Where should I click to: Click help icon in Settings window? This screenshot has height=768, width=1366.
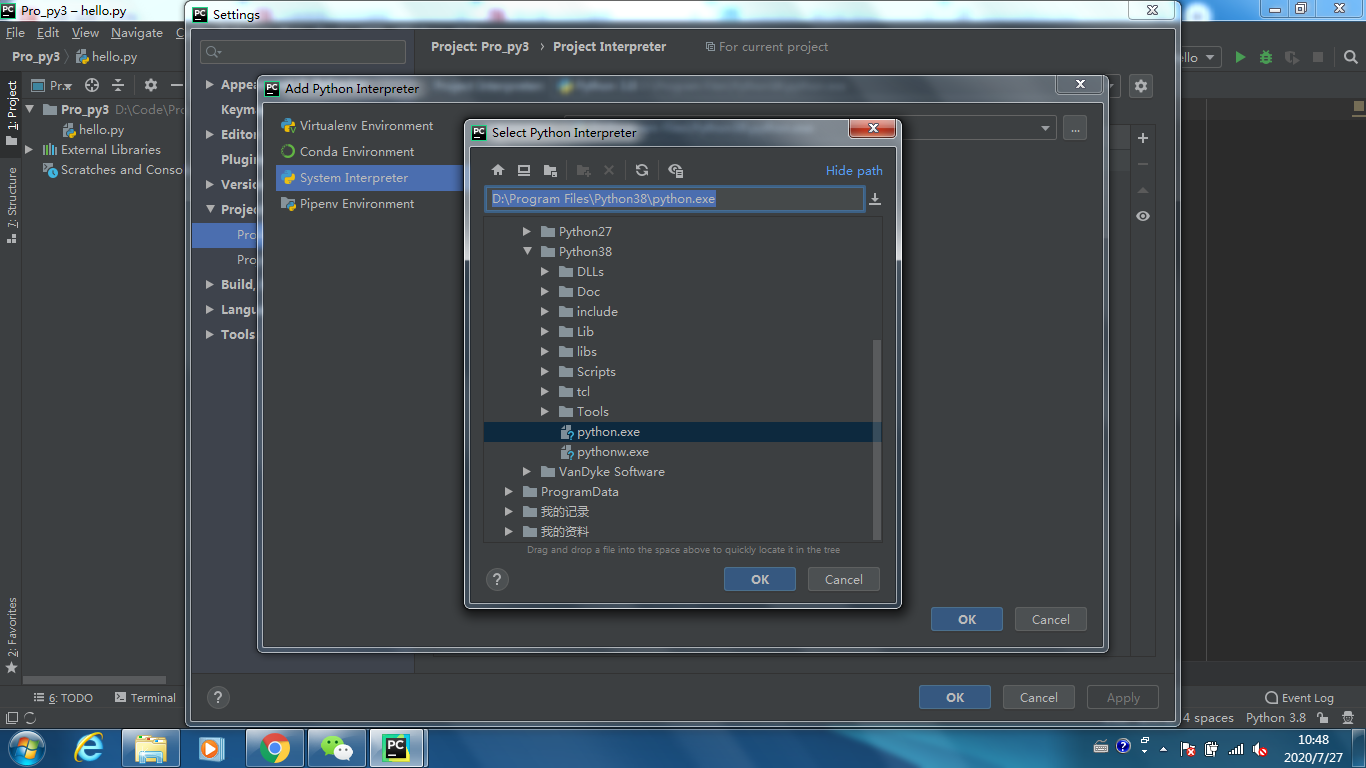(x=218, y=698)
